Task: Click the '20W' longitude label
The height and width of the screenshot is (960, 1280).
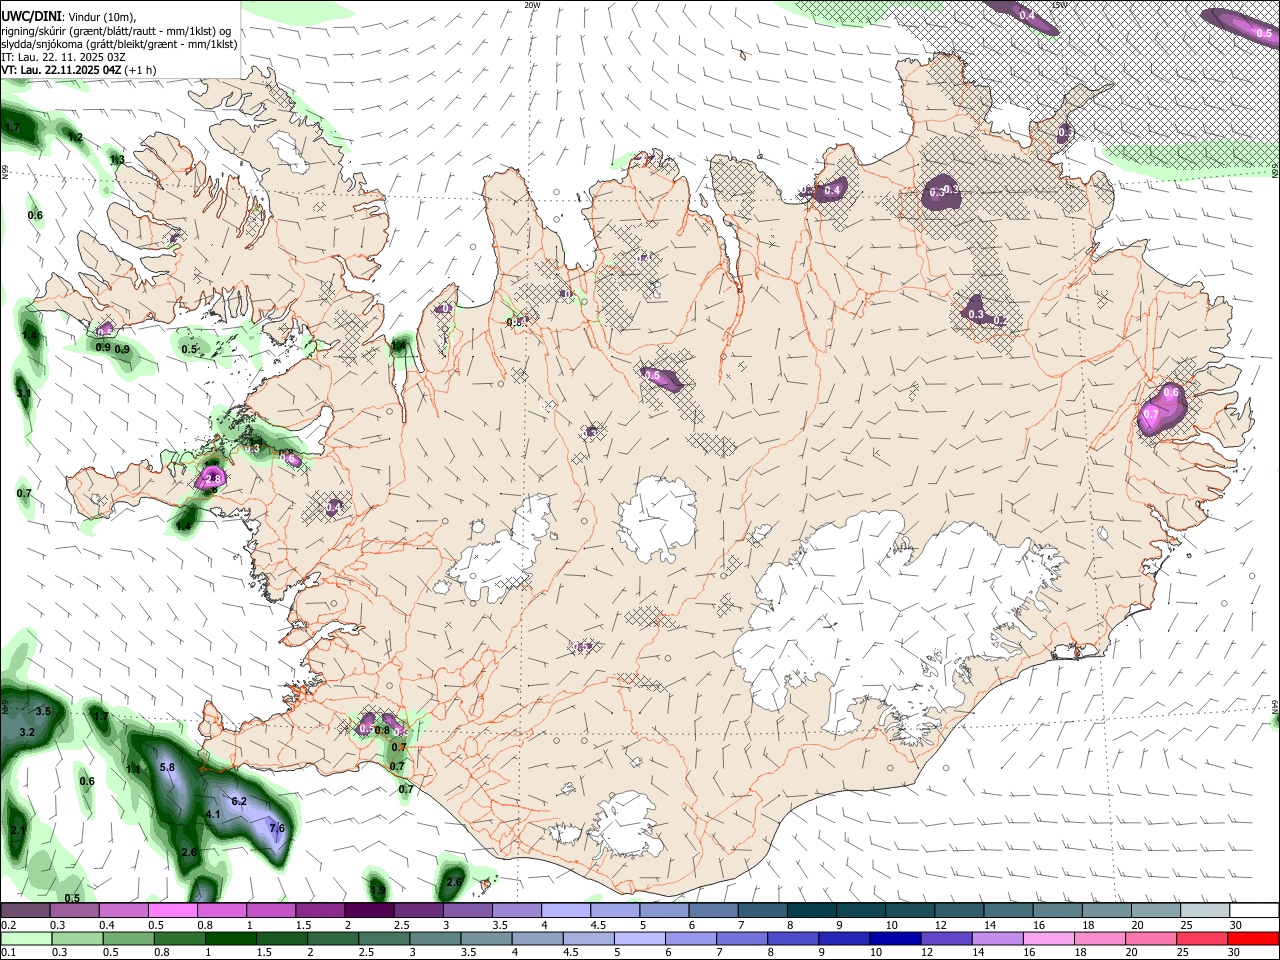Action: point(532,5)
